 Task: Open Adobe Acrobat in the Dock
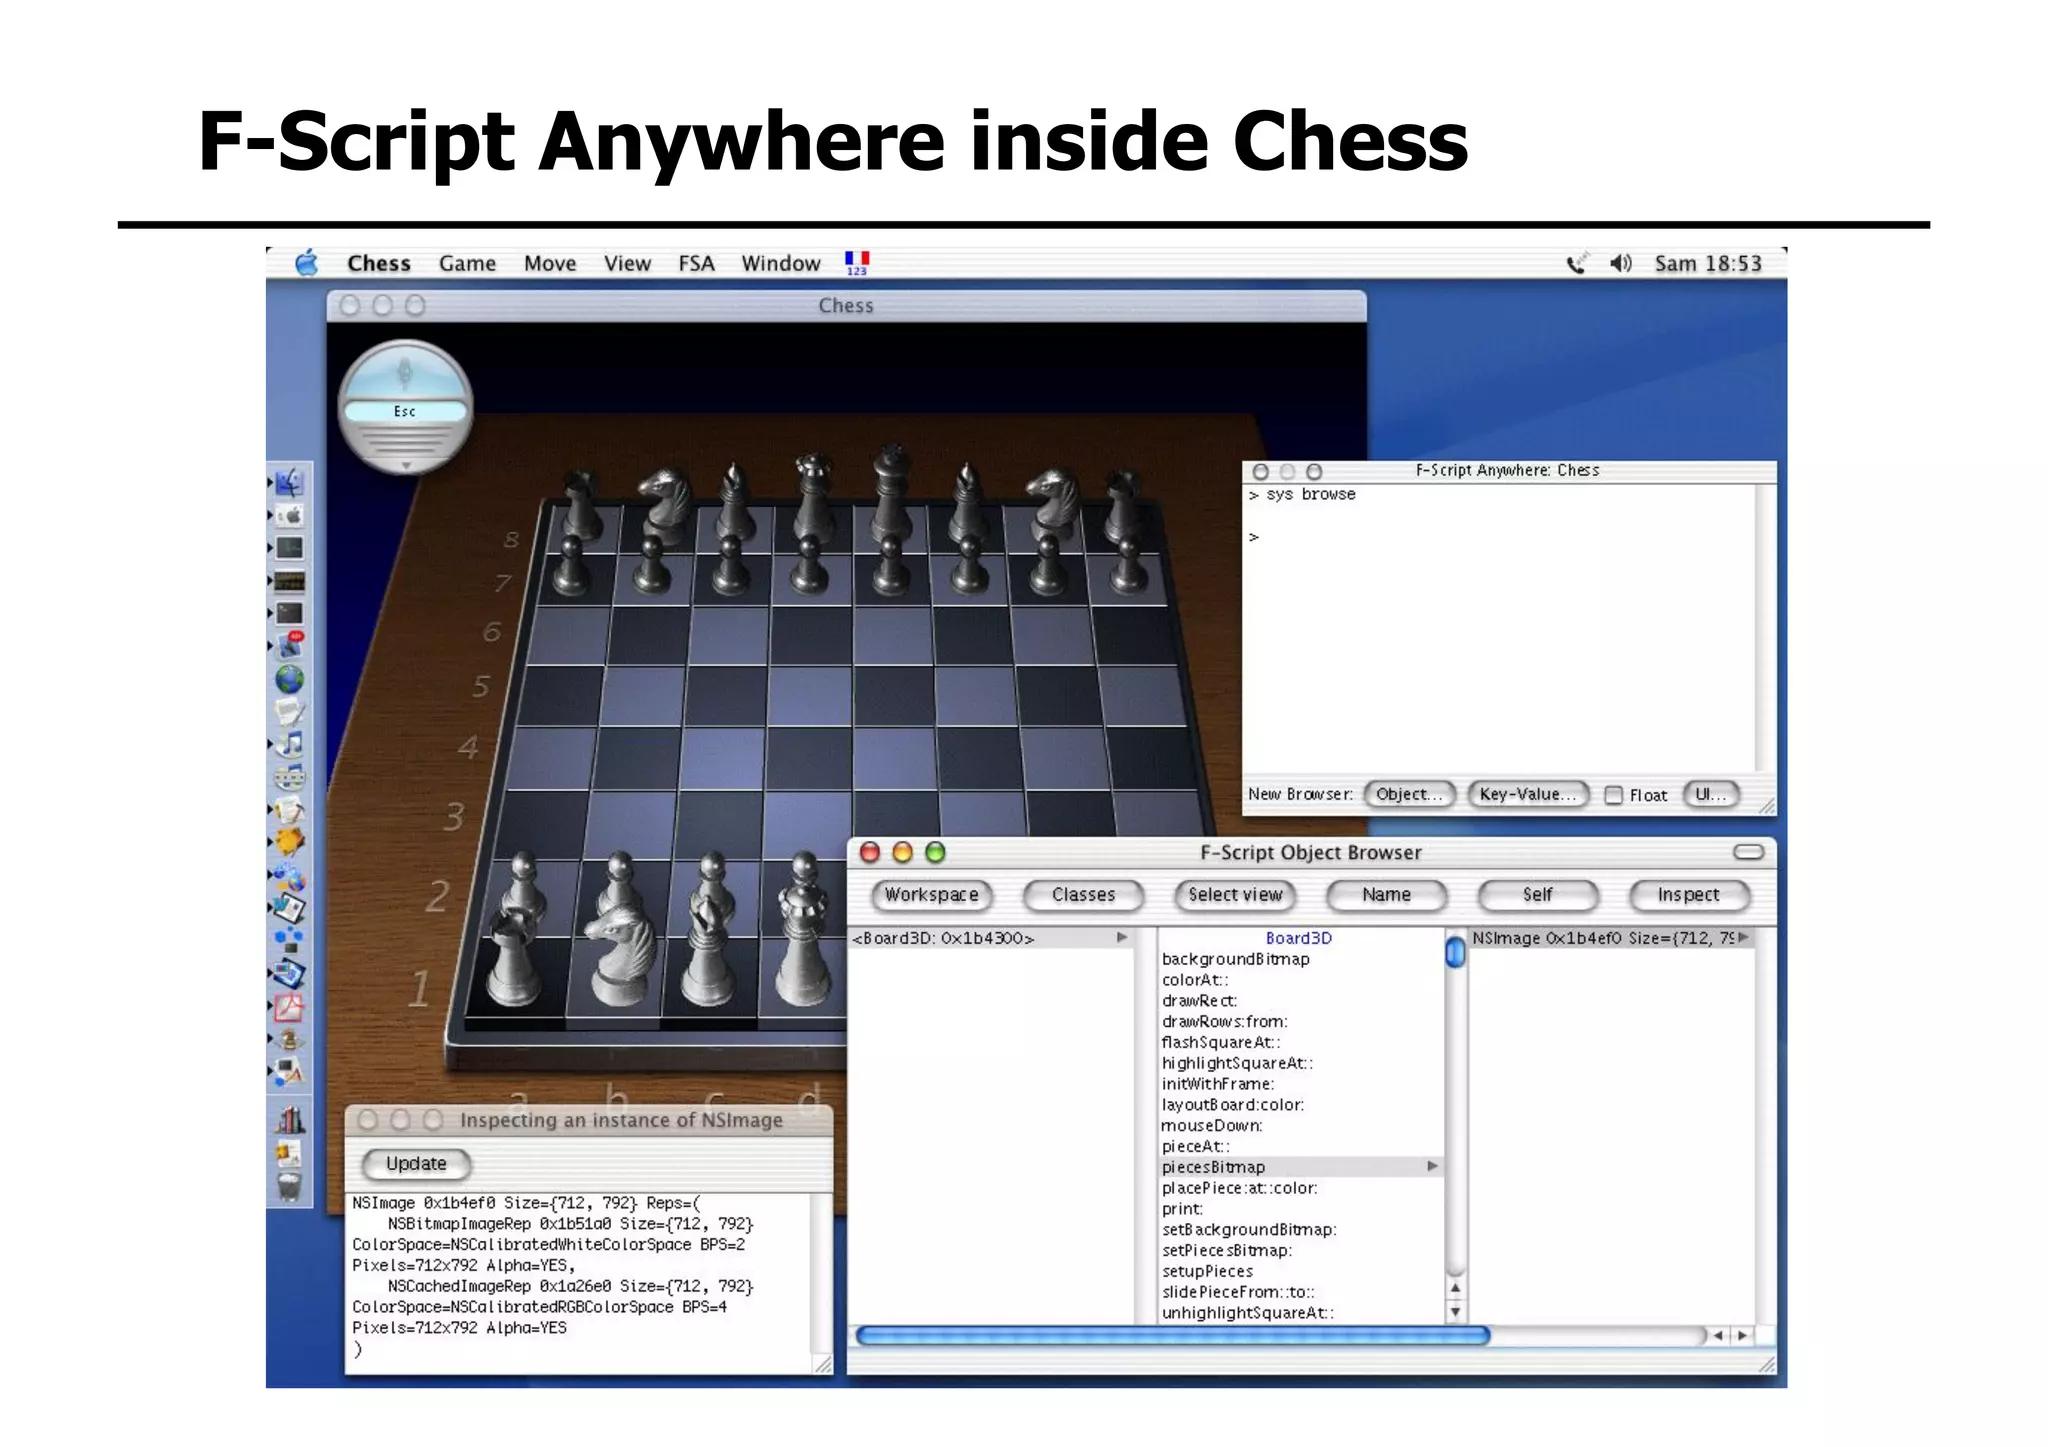289,1006
